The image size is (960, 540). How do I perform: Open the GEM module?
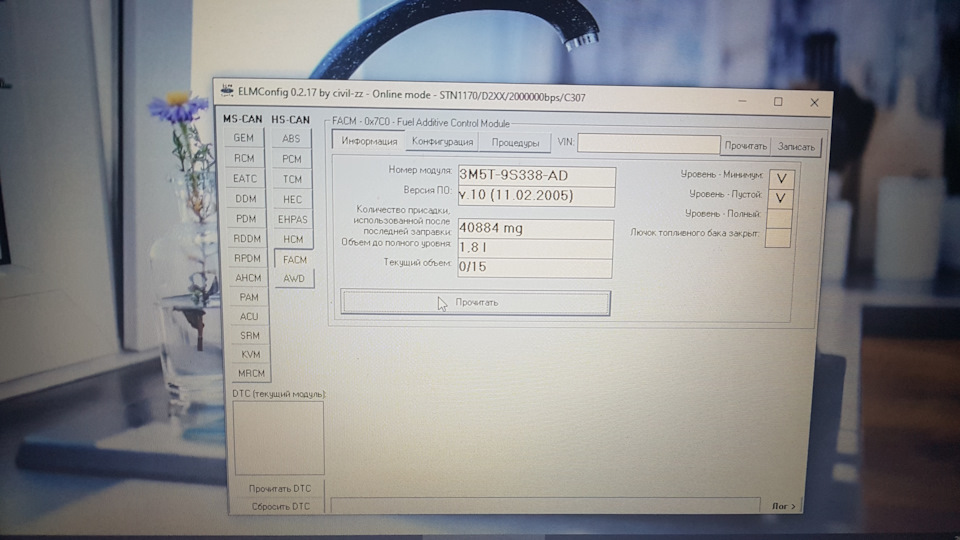pyautogui.click(x=244, y=138)
